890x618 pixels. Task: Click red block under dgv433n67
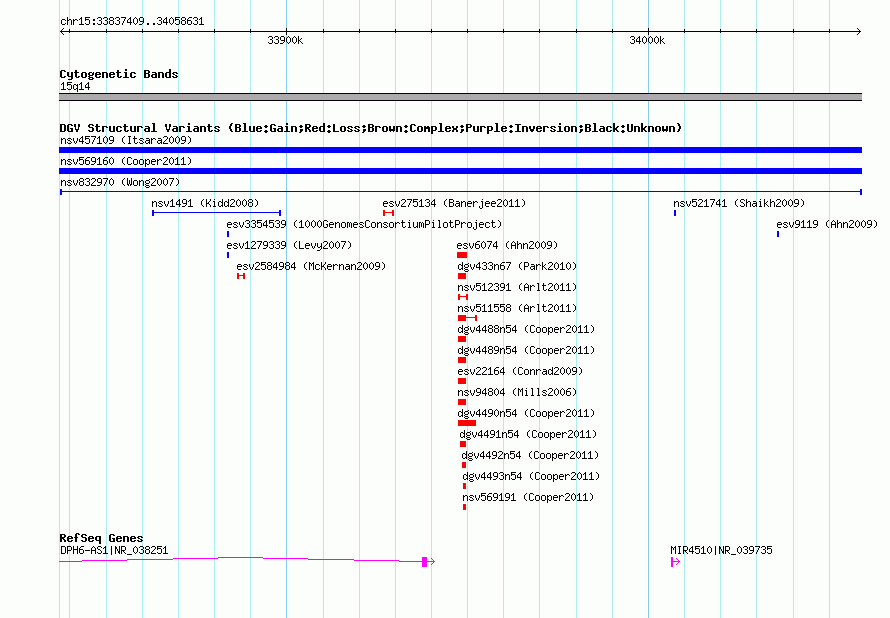point(462,276)
